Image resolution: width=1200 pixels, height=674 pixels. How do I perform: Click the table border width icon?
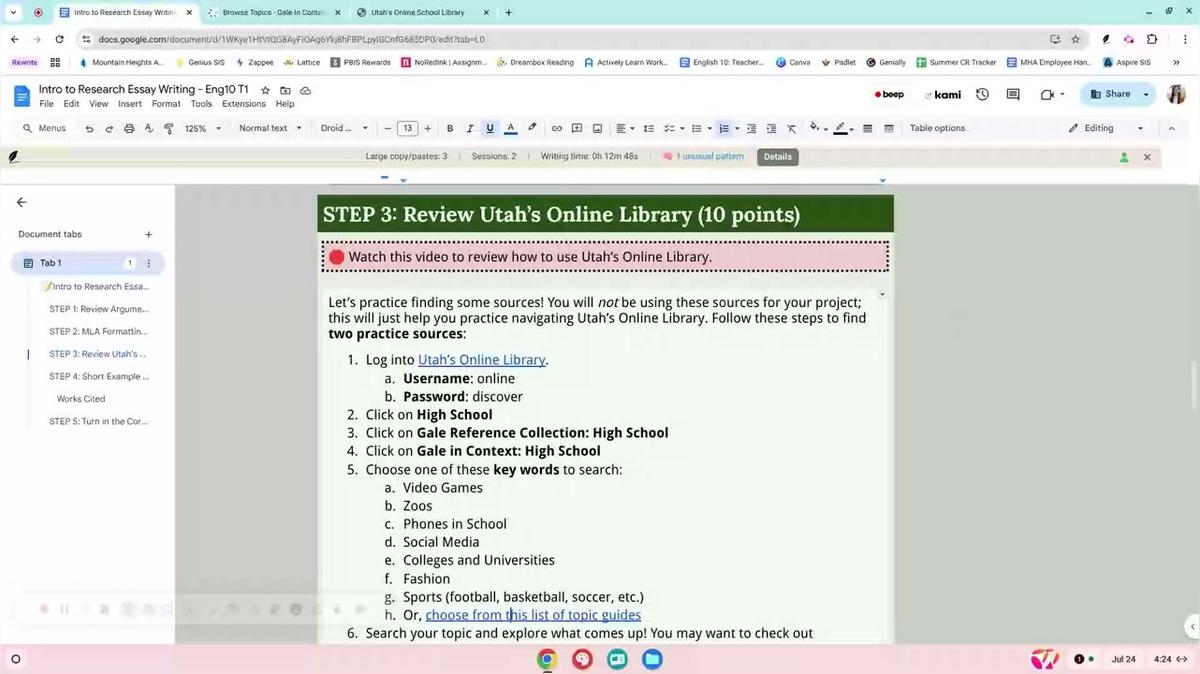tap(867, 128)
